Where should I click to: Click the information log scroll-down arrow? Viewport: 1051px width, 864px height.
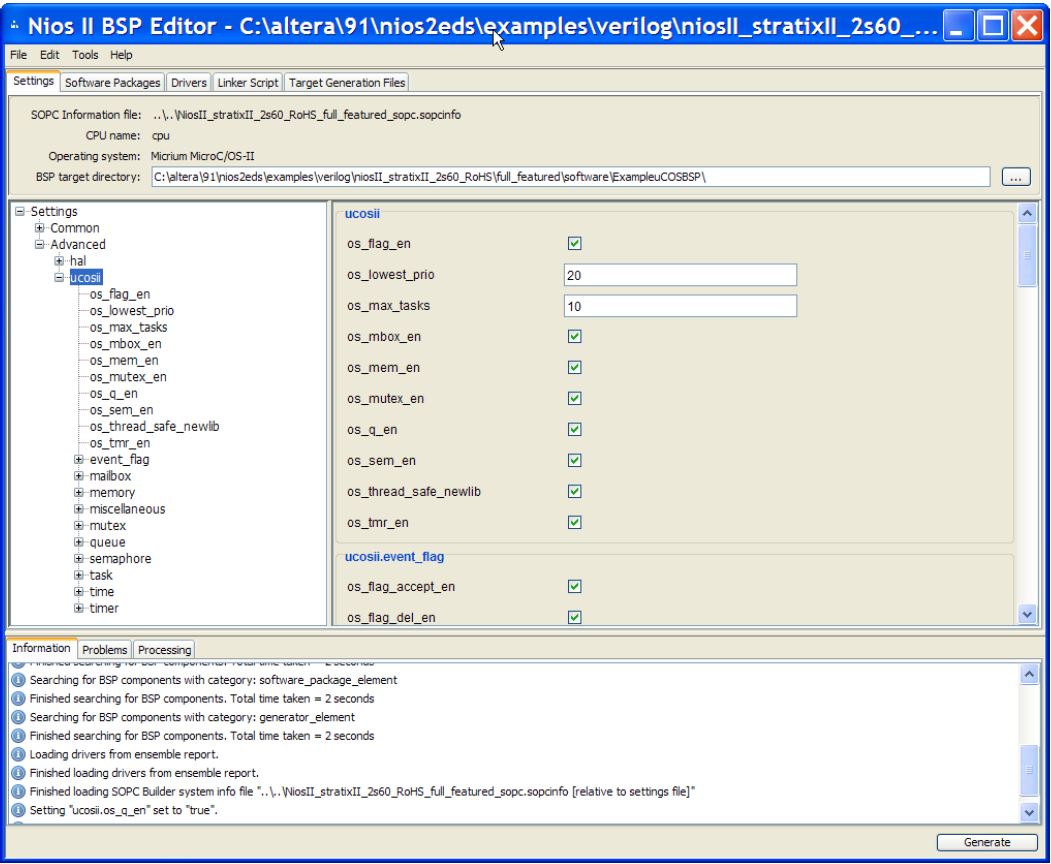pos(1028,811)
